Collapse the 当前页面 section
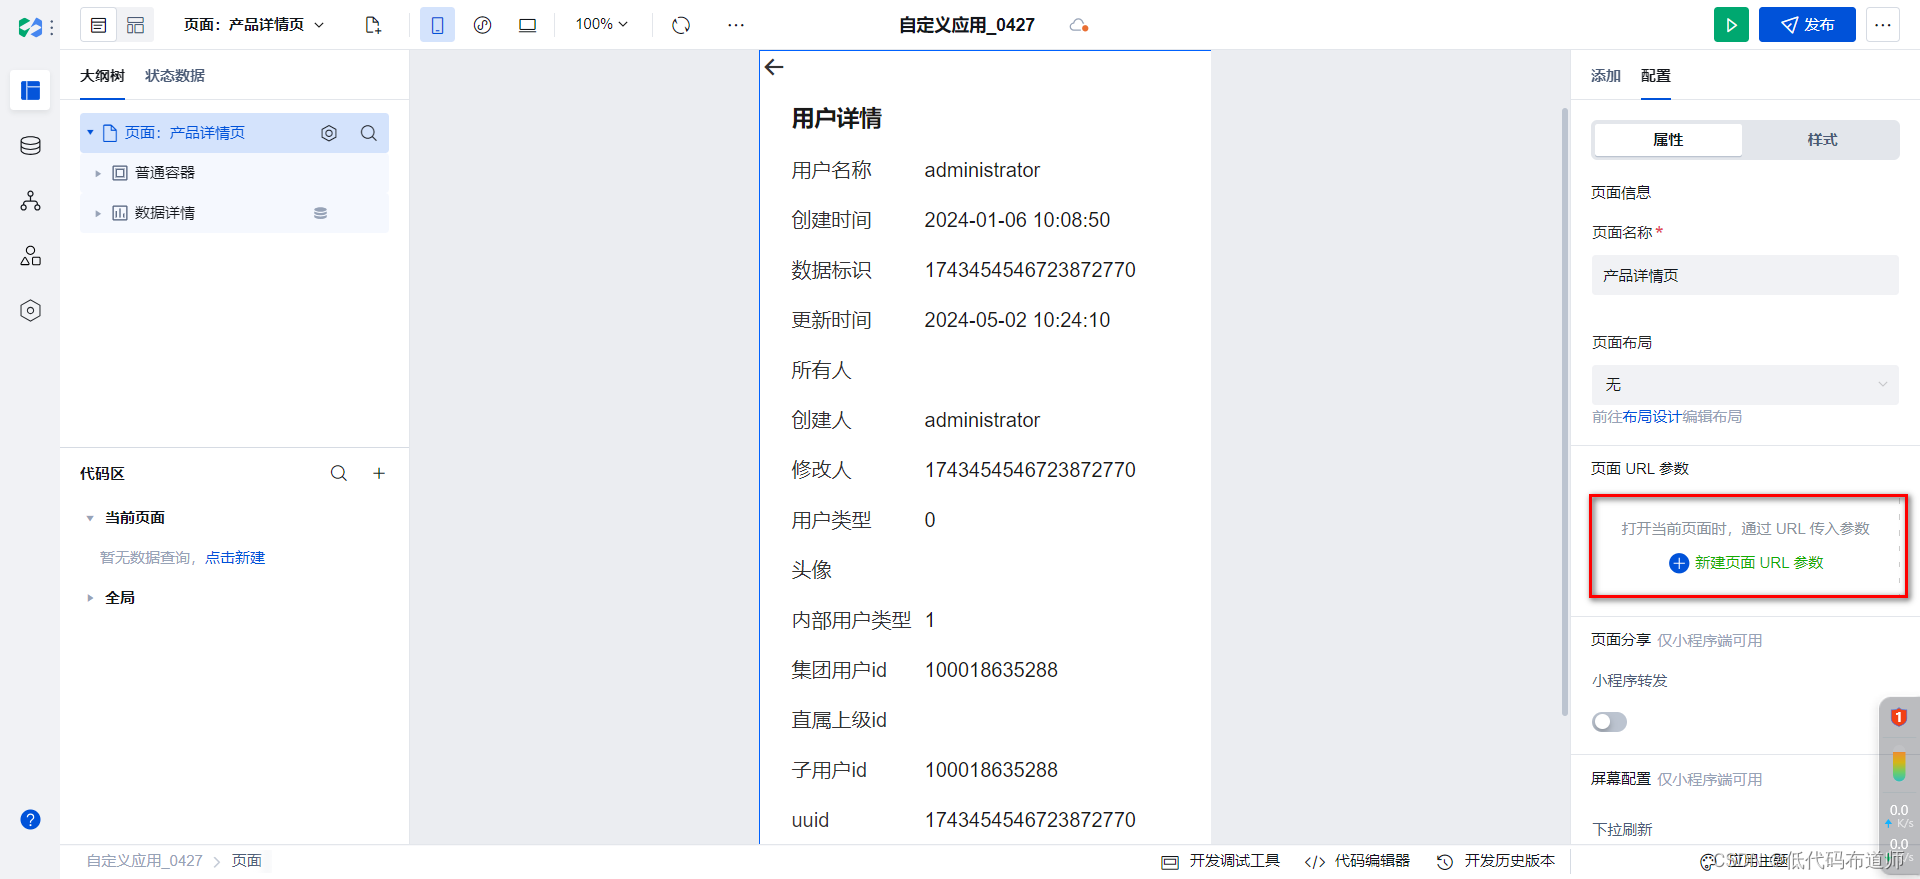 coord(90,518)
